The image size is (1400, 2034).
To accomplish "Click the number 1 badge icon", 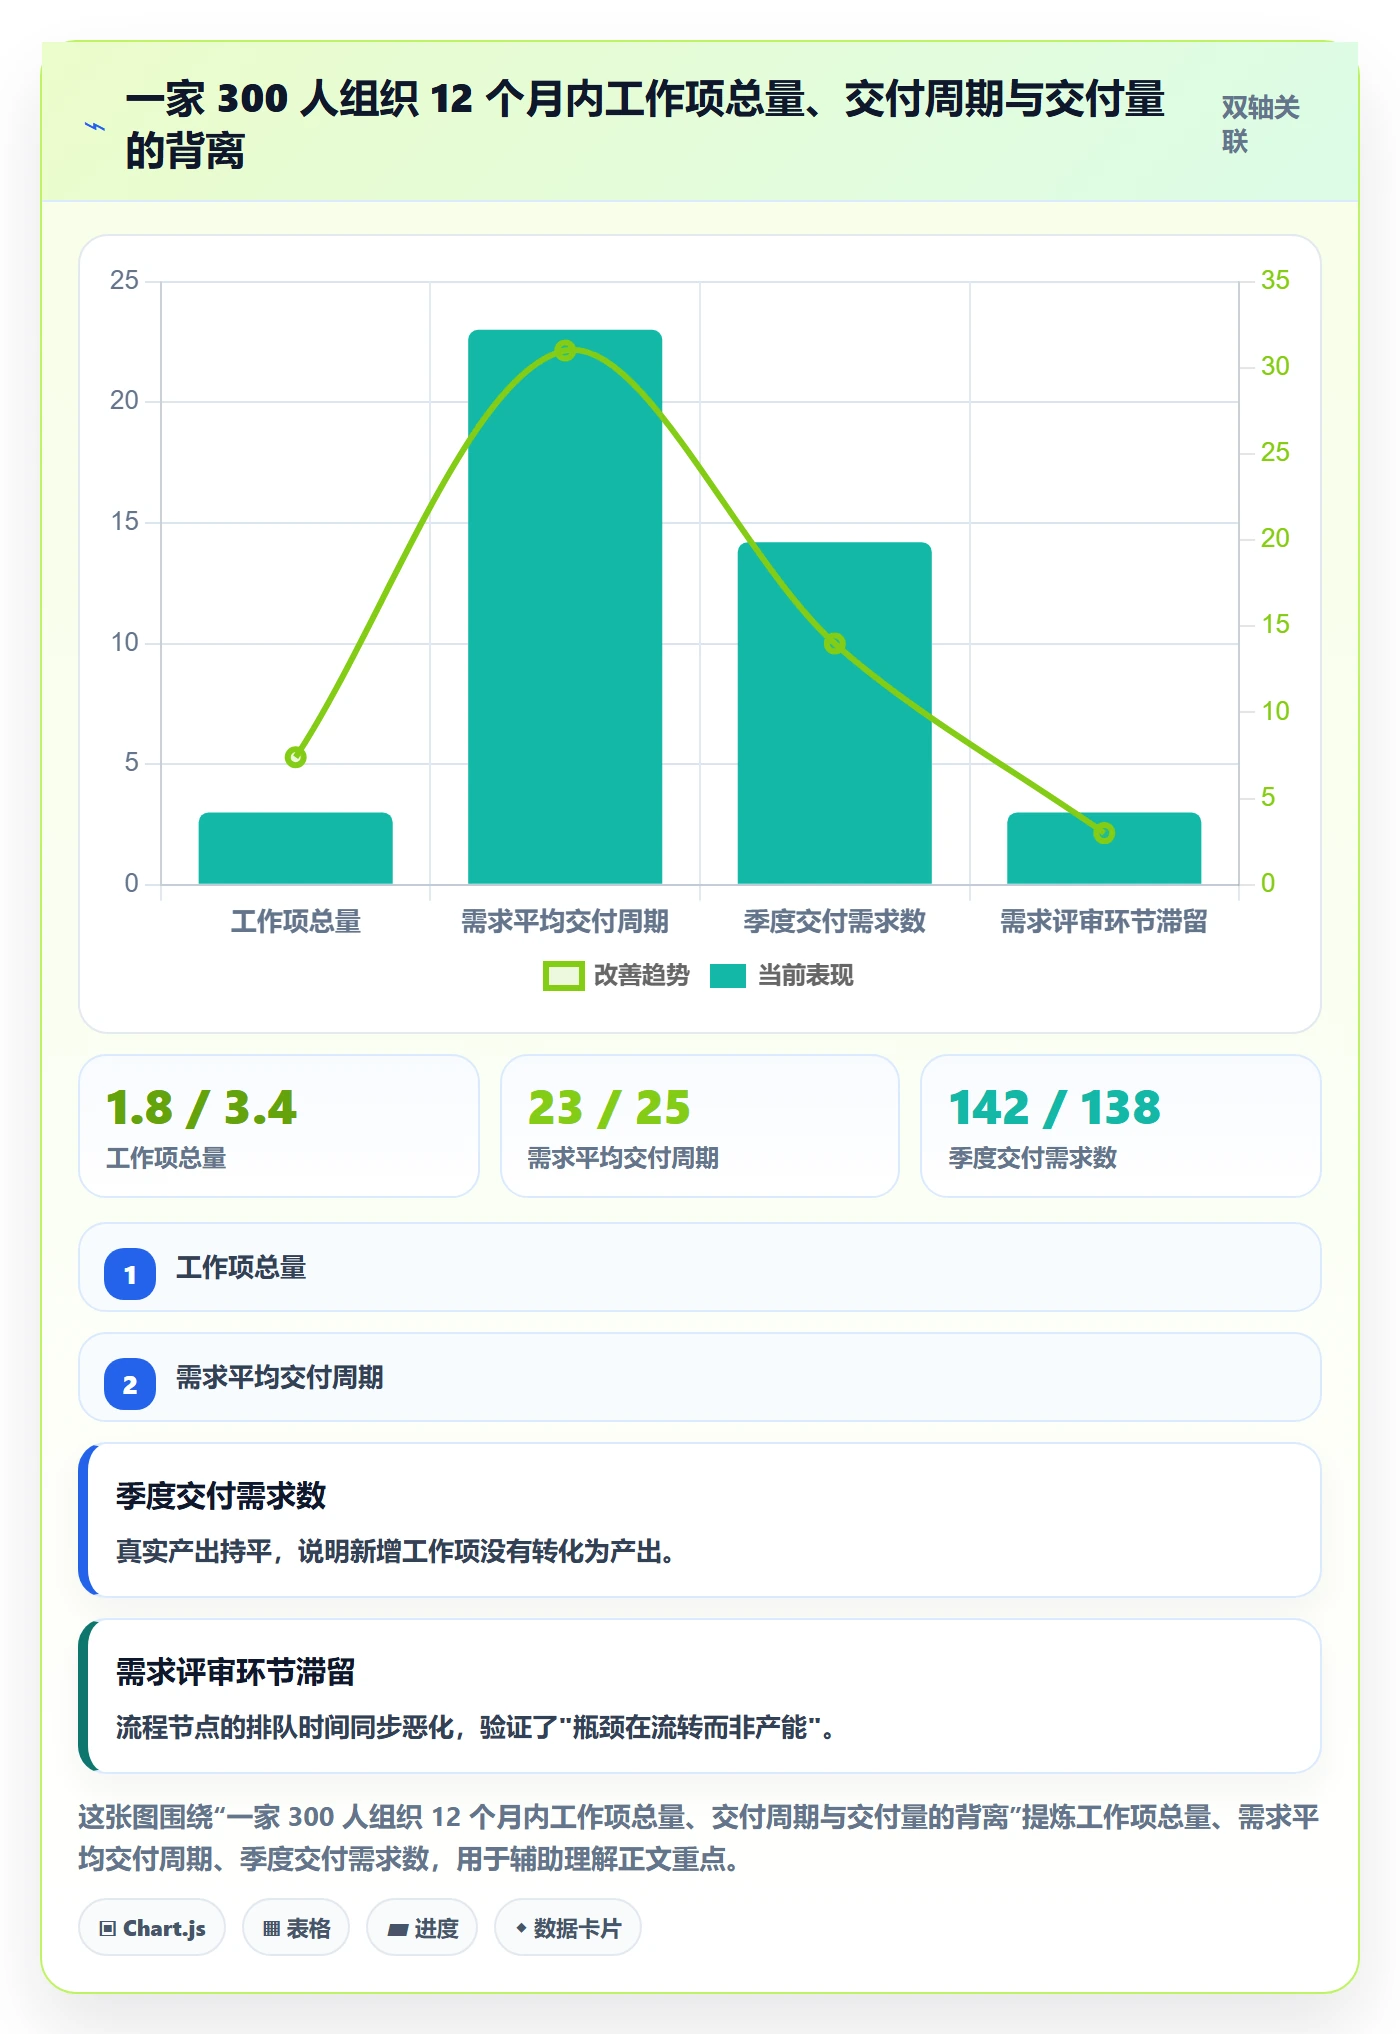I will [130, 1274].
